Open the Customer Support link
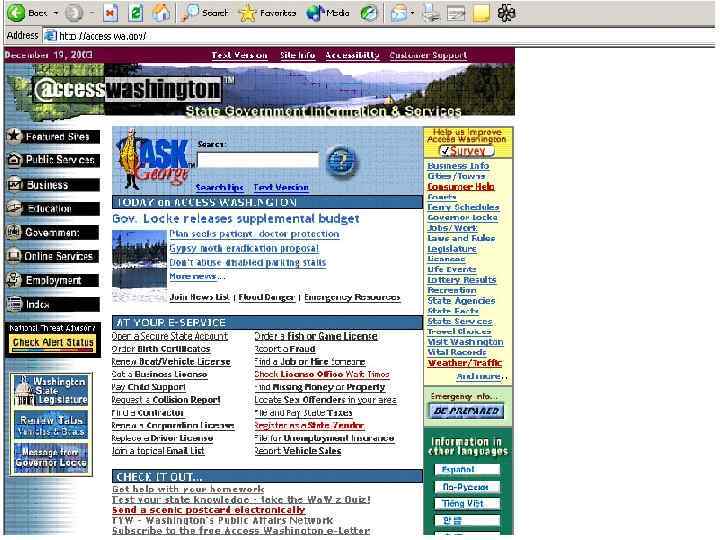 pos(428,55)
